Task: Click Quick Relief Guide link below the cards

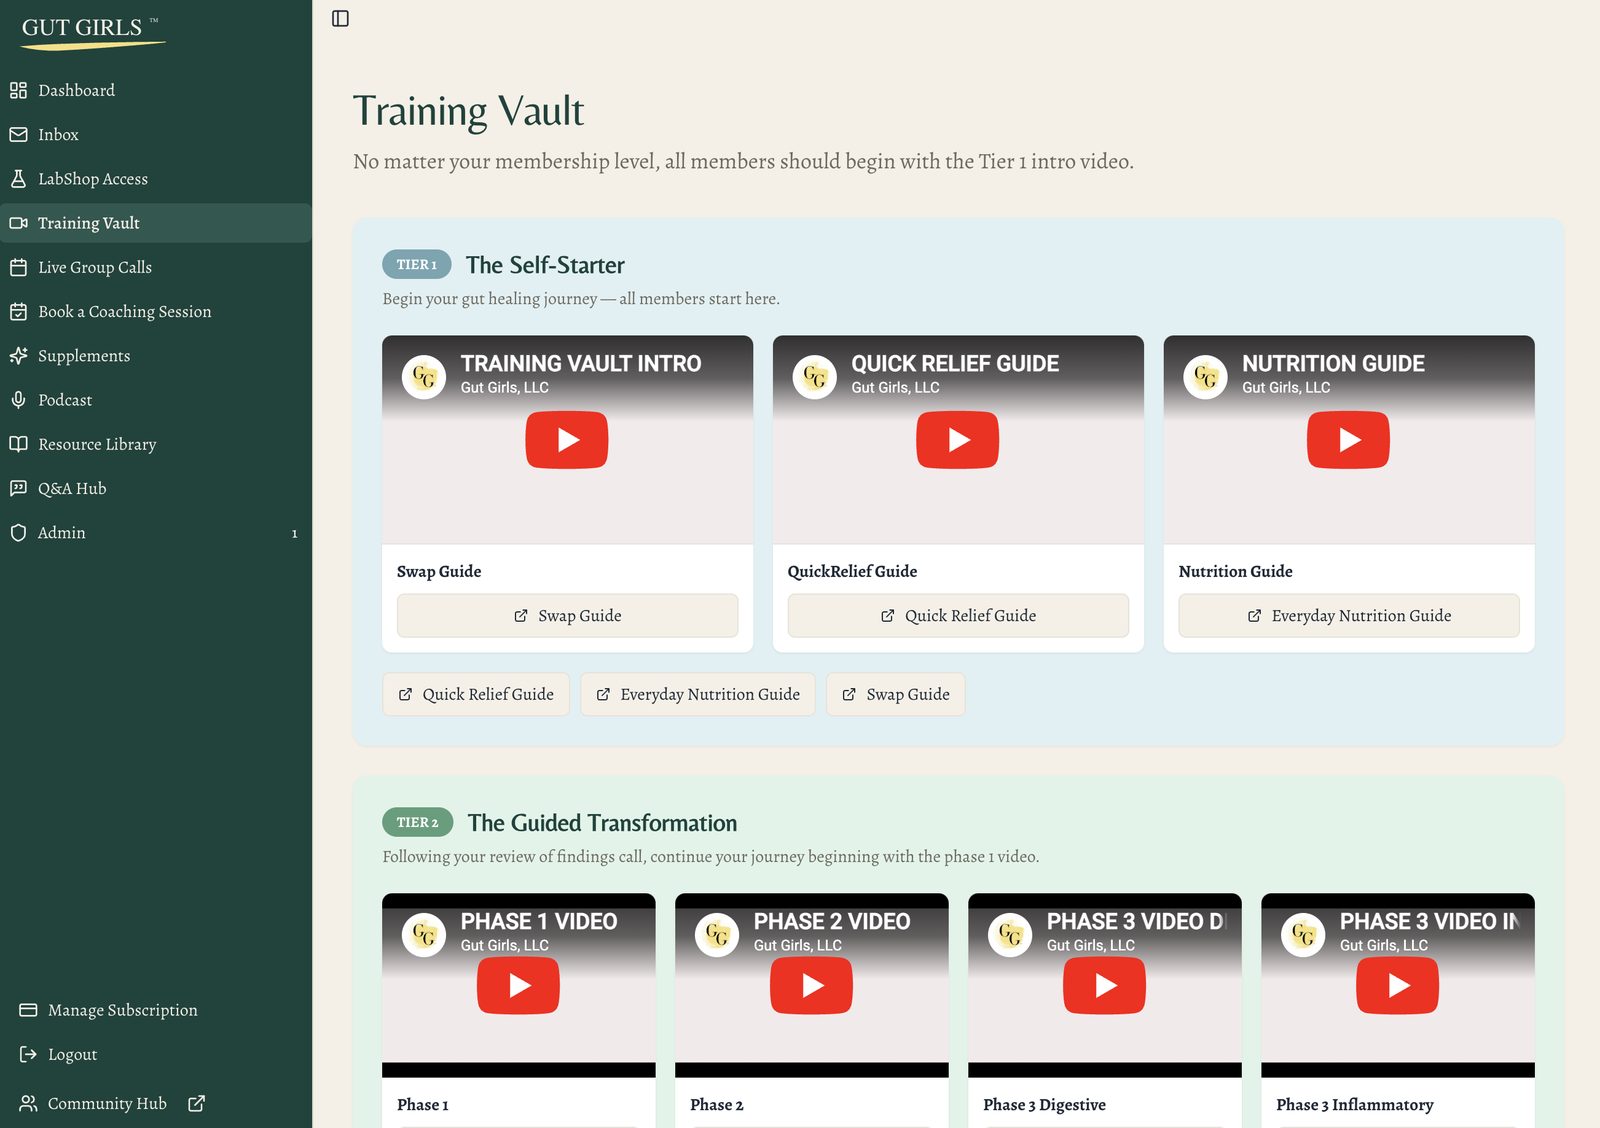Action: pos(476,694)
